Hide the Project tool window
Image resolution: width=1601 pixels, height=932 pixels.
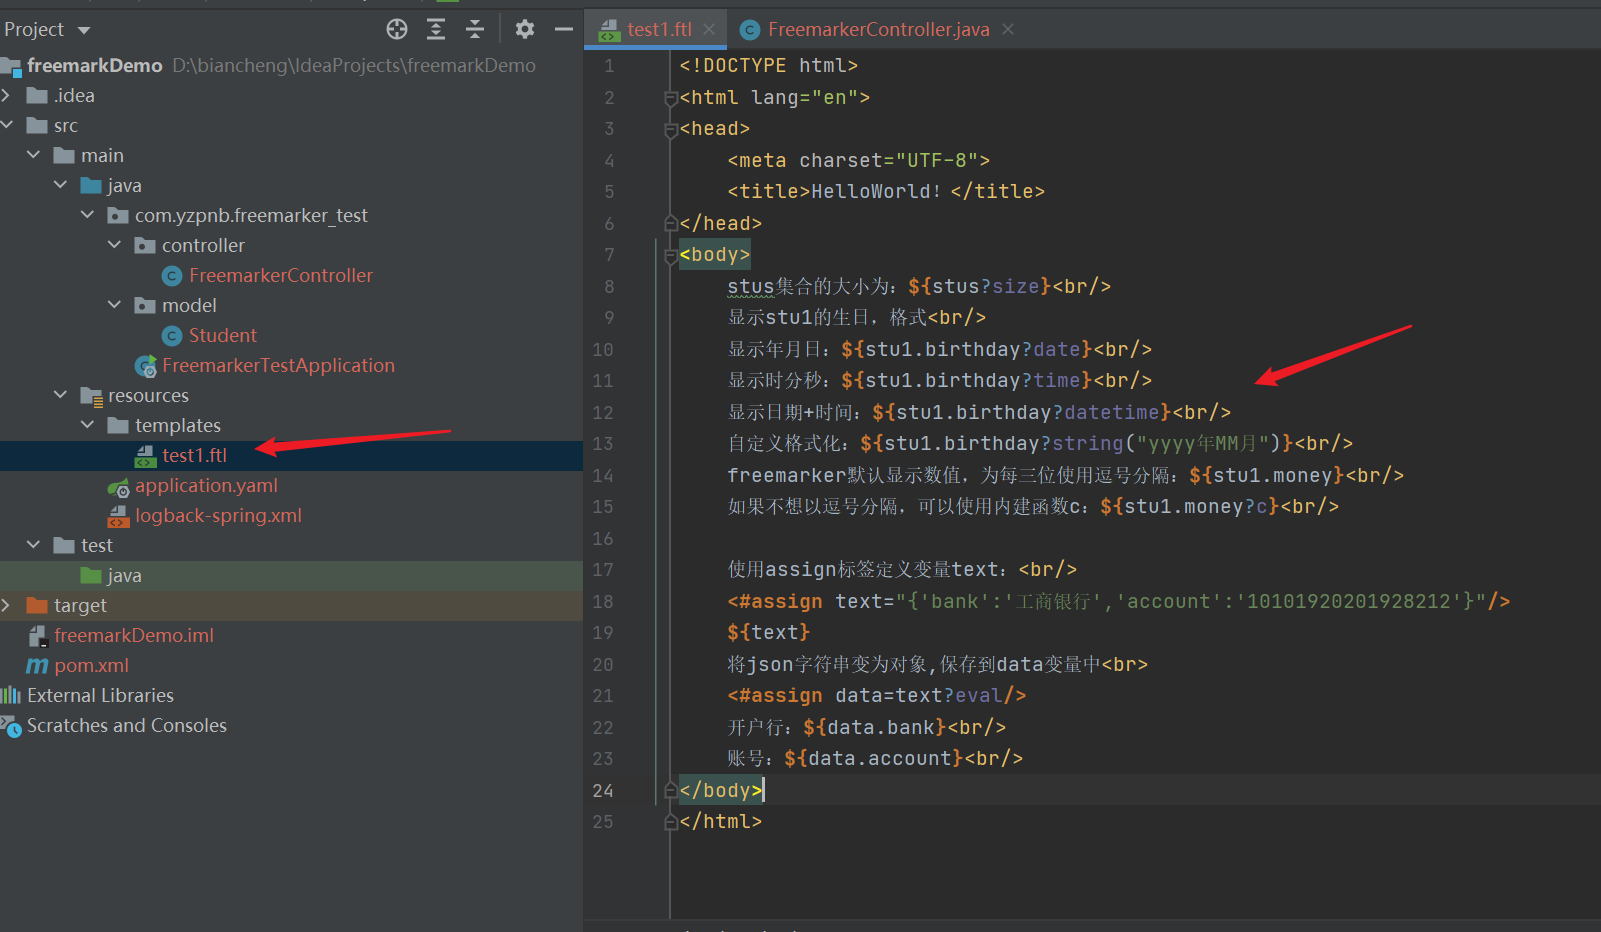(564, 29)
